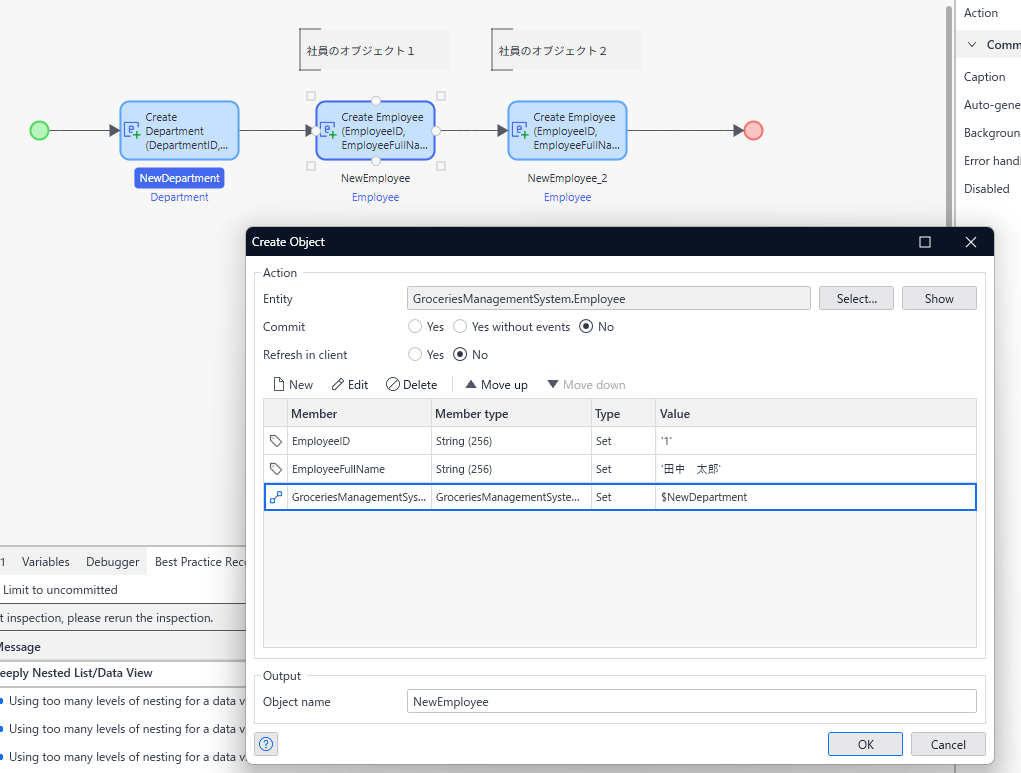Image resolution: width=1021 pixels, height=773 pixels.
Task: Click Move up in the member toolbar
Action: [496, 384]
